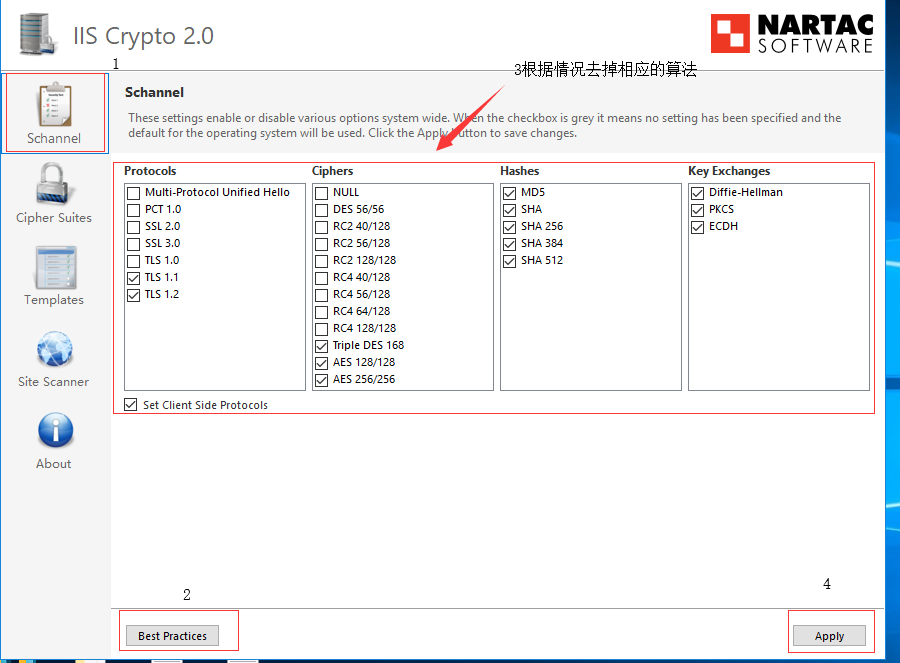The width and height of the screenshot is (900, 663).
Task: Click the Nartac Software logo
Action: pos(792,33)
